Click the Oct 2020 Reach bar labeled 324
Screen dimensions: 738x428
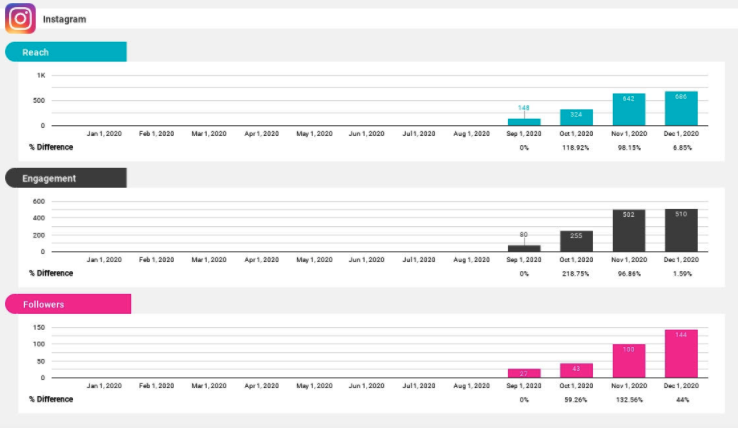(576, 118)
